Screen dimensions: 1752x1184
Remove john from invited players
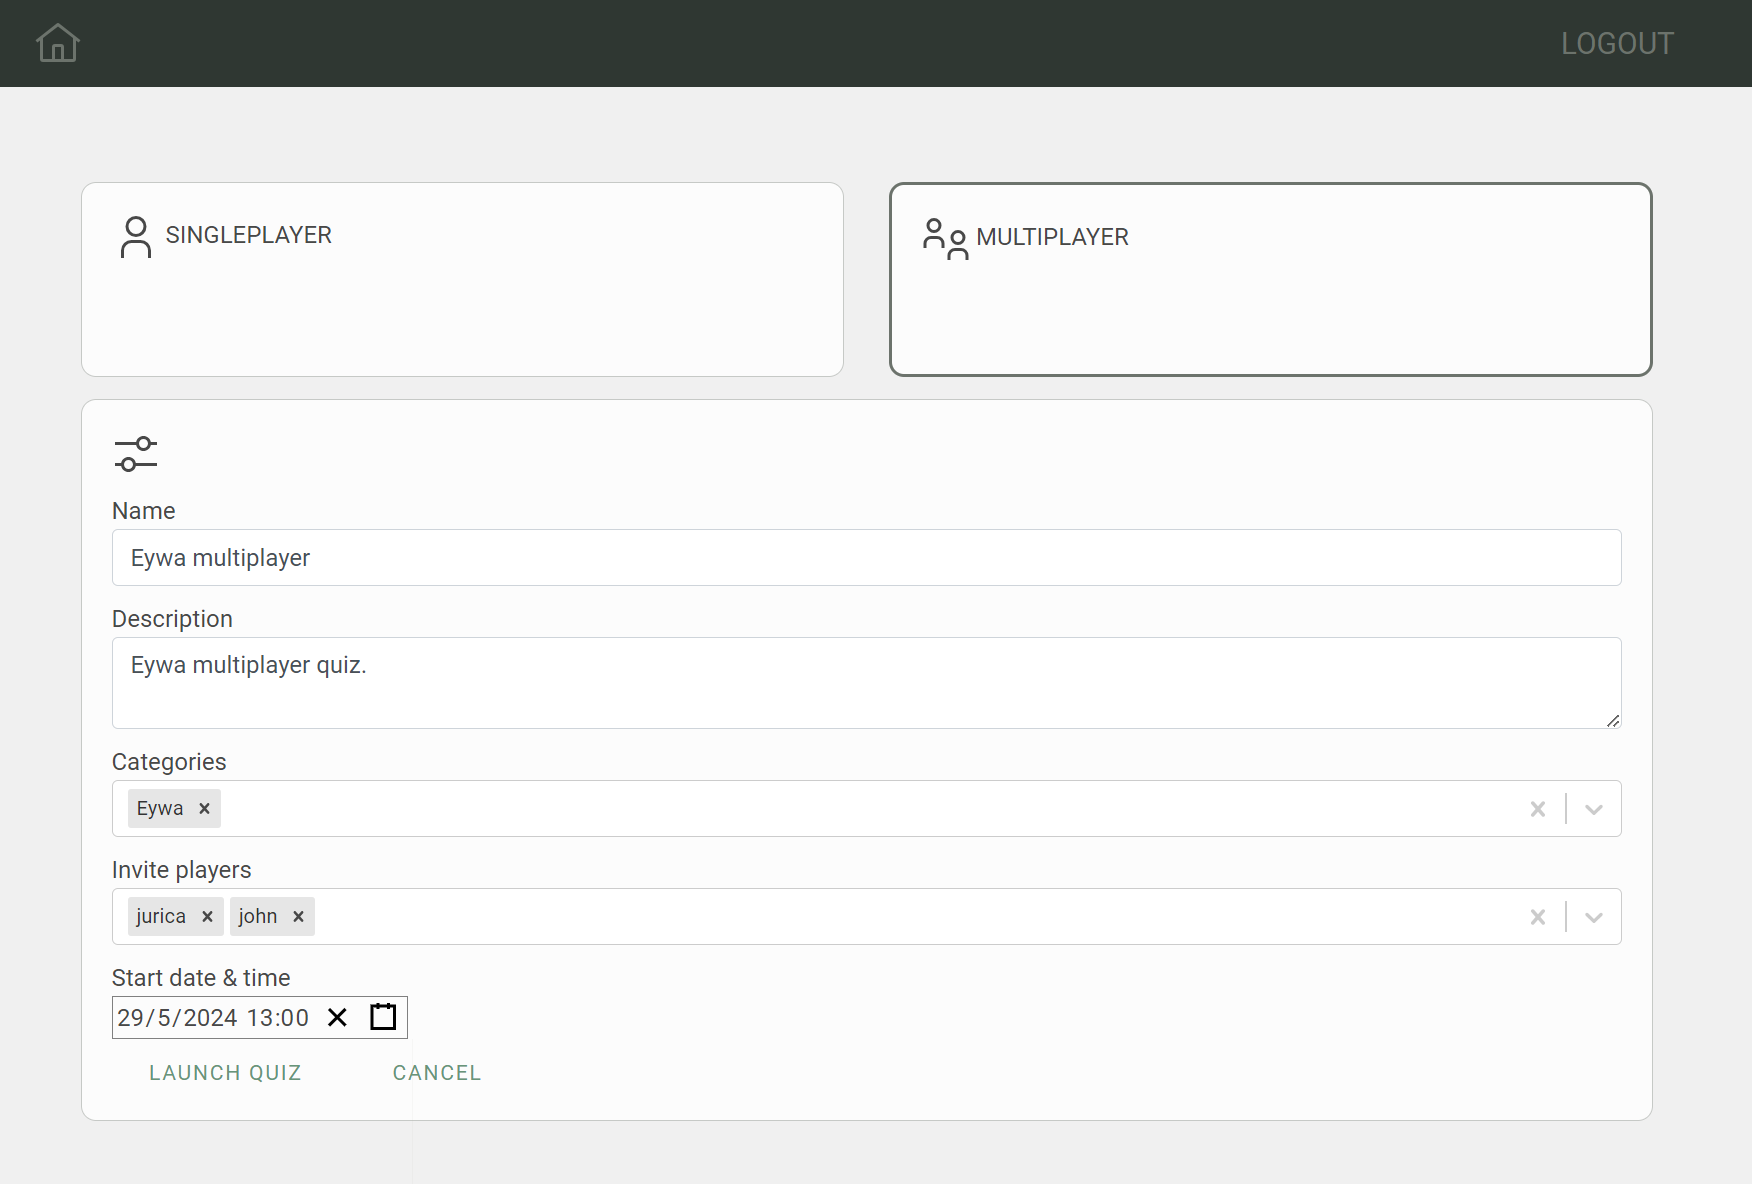298,917
